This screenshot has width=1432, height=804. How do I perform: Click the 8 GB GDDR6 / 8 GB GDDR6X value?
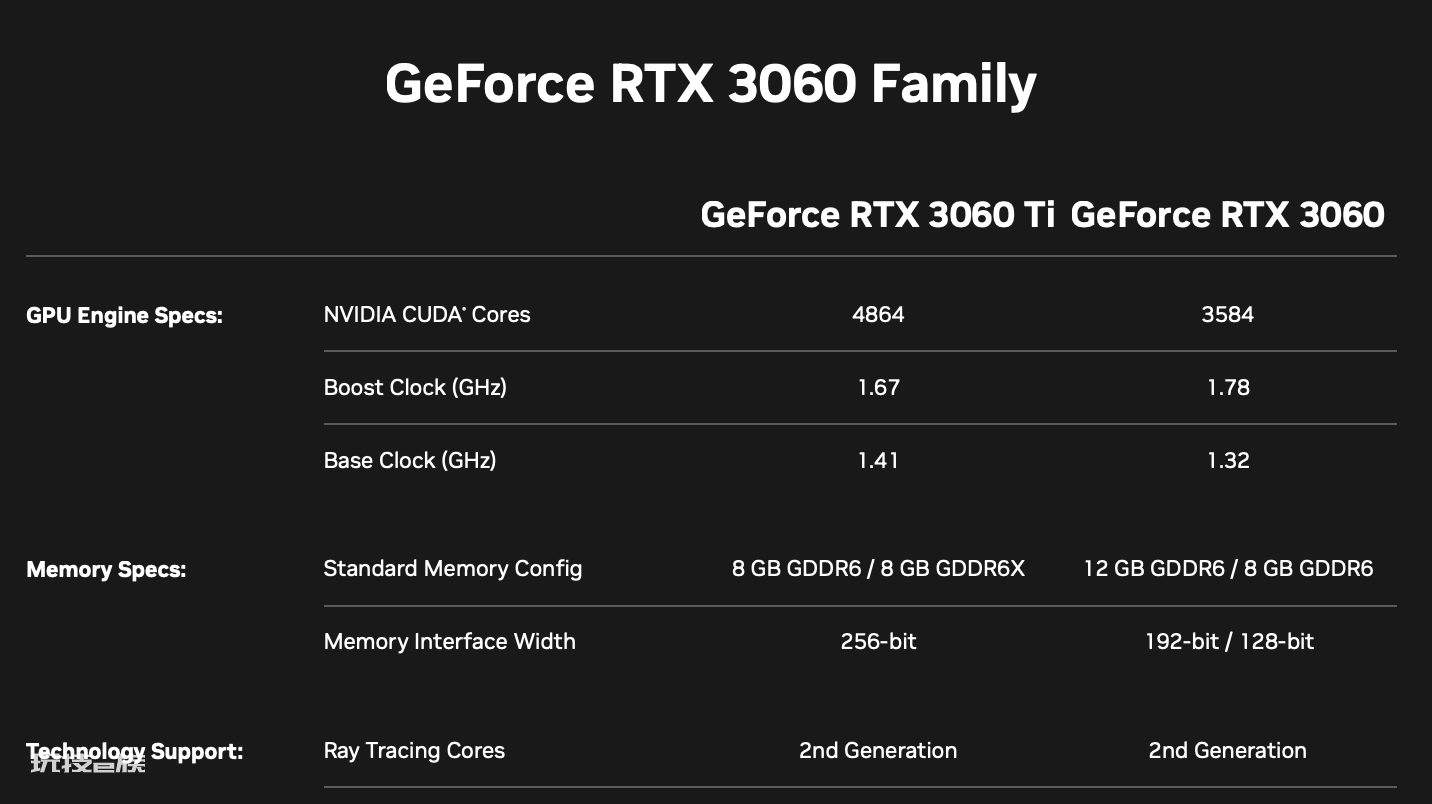(x=878, y=569)
